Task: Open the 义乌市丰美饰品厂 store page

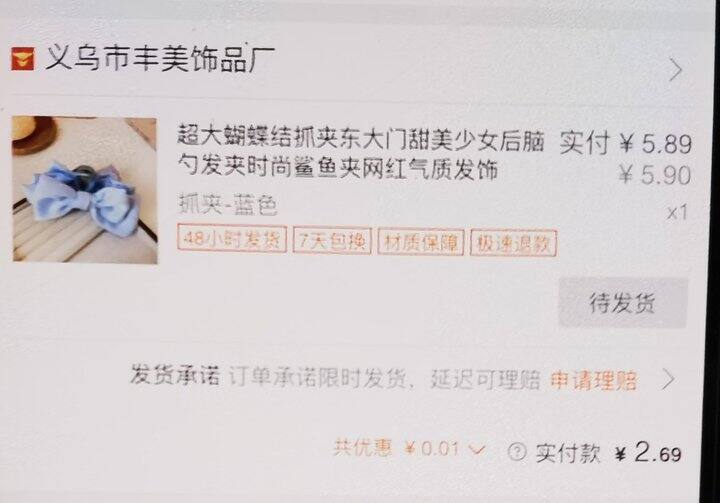Action: point(159,58)
